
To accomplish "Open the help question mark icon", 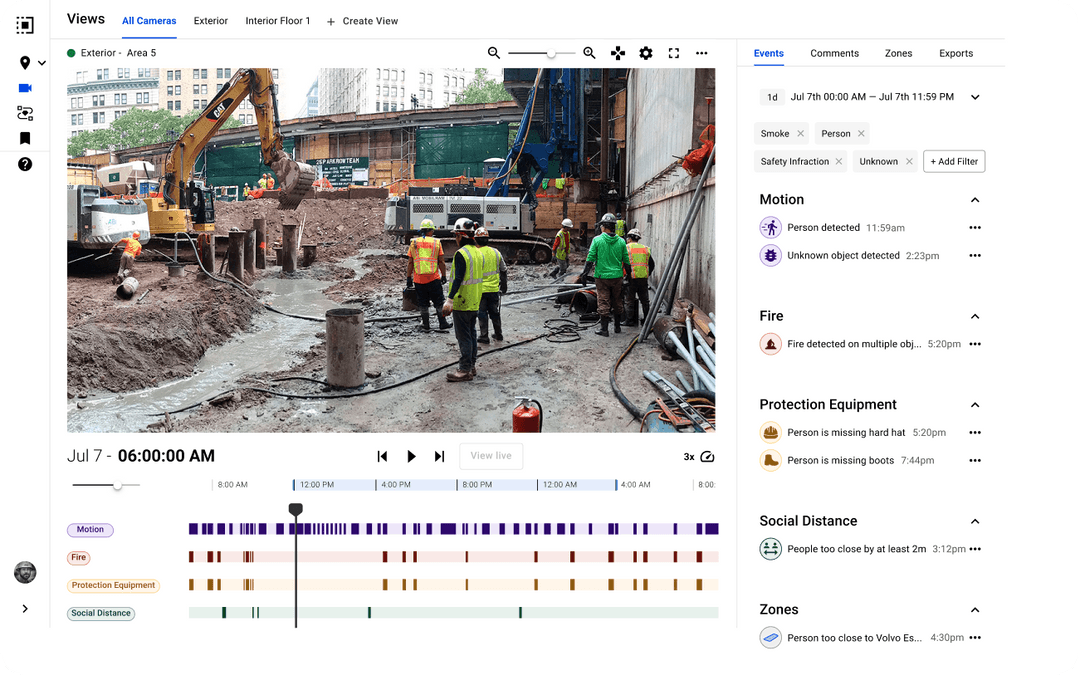I will pos(25,164).
